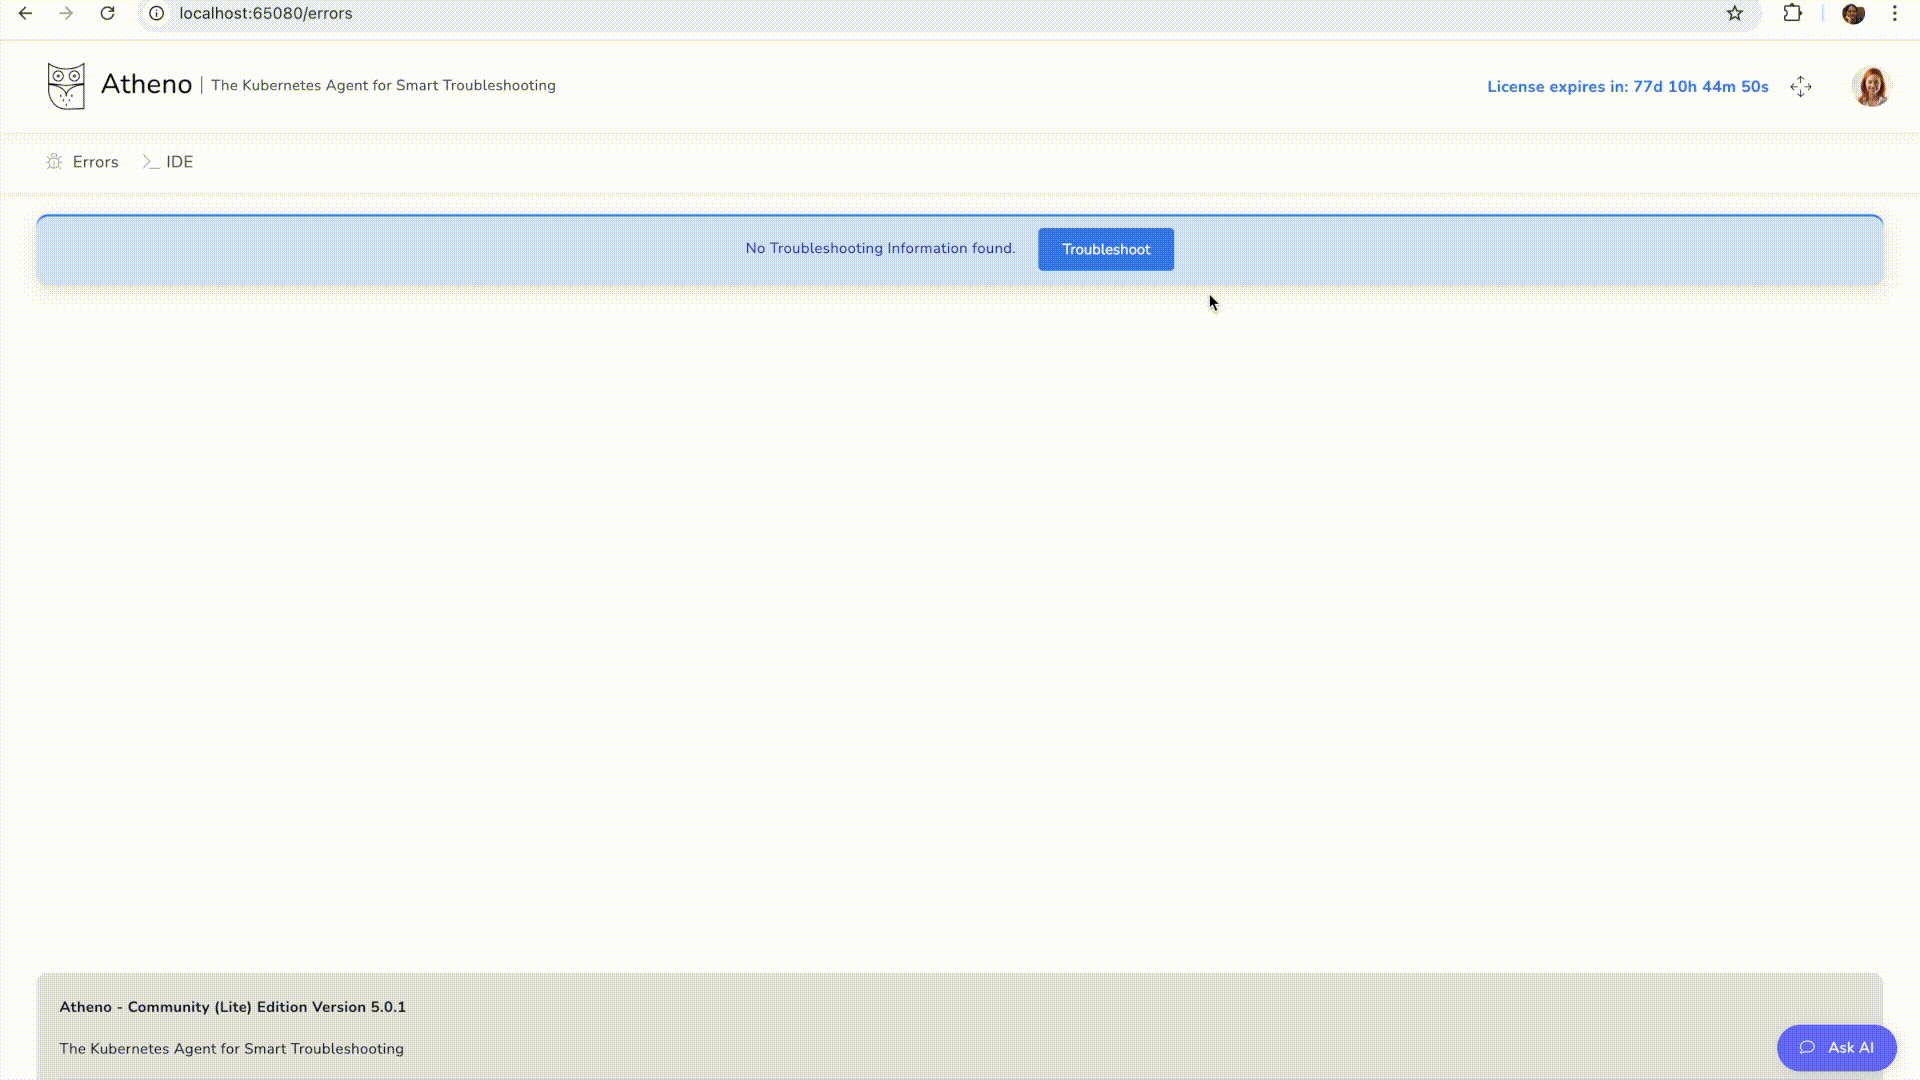The image size is (1920, 1080).
Task: Click the chat bubble icon on Ask AI
Action: [x=1807, y=1048]
